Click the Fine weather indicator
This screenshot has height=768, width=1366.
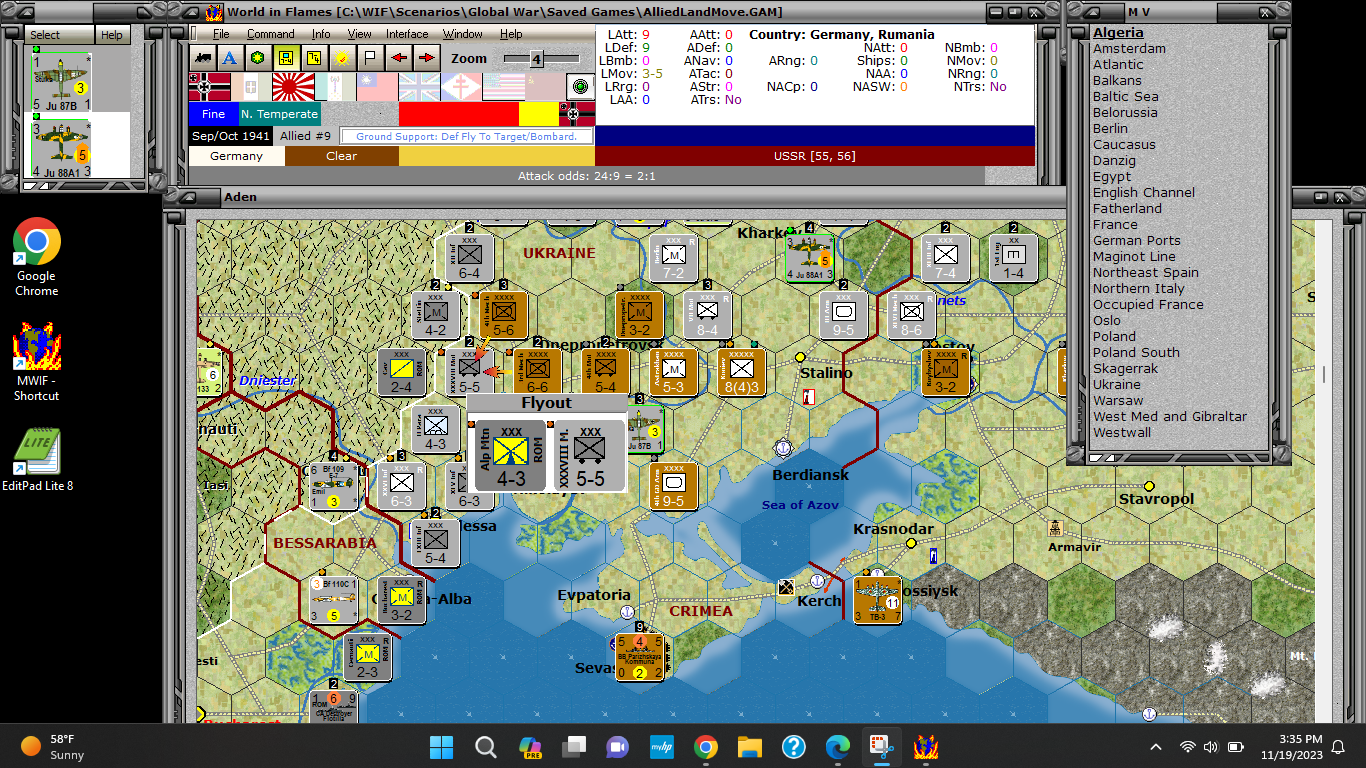tap(214, 114)
